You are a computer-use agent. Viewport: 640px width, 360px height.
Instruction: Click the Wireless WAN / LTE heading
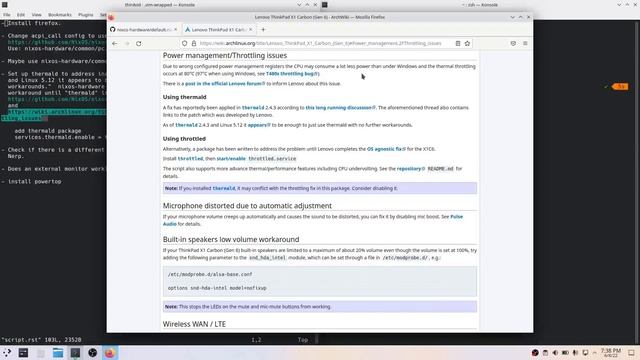point(194,324)
